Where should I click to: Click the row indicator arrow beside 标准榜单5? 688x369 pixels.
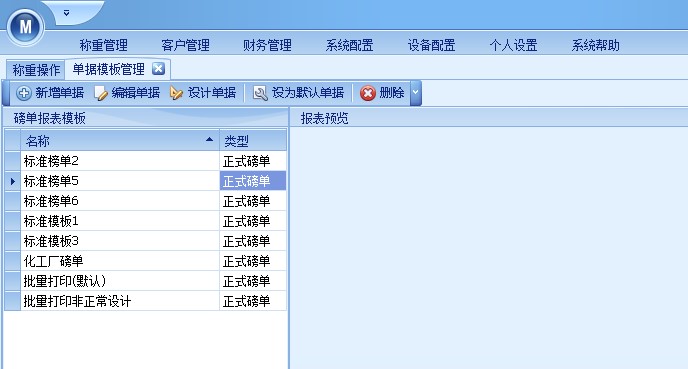coord(13,181)
